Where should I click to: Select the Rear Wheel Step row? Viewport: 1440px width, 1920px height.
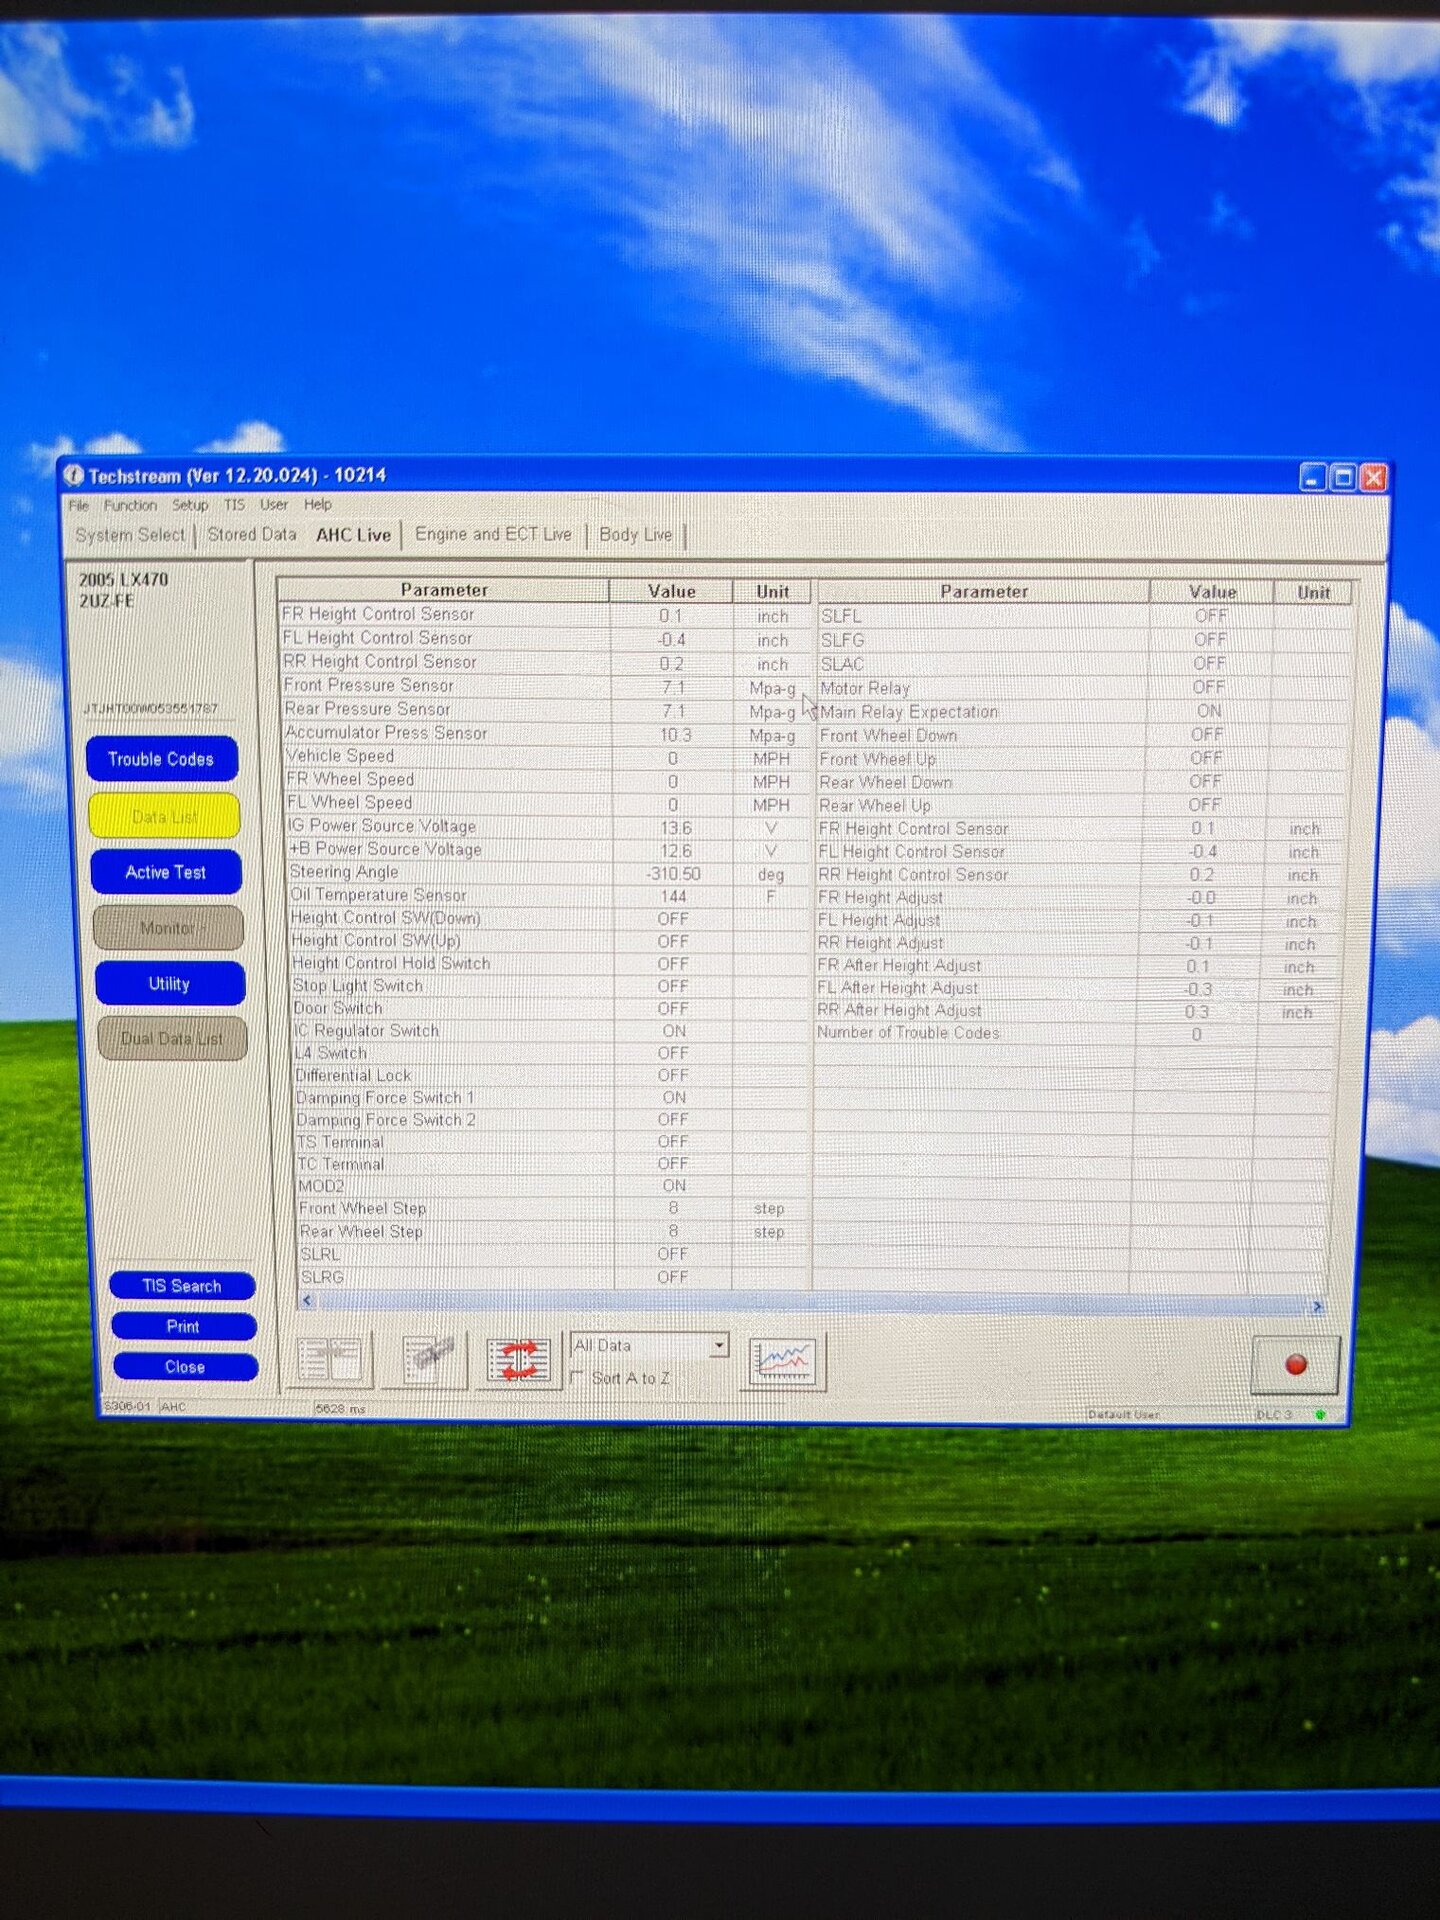coord(554,1231)
